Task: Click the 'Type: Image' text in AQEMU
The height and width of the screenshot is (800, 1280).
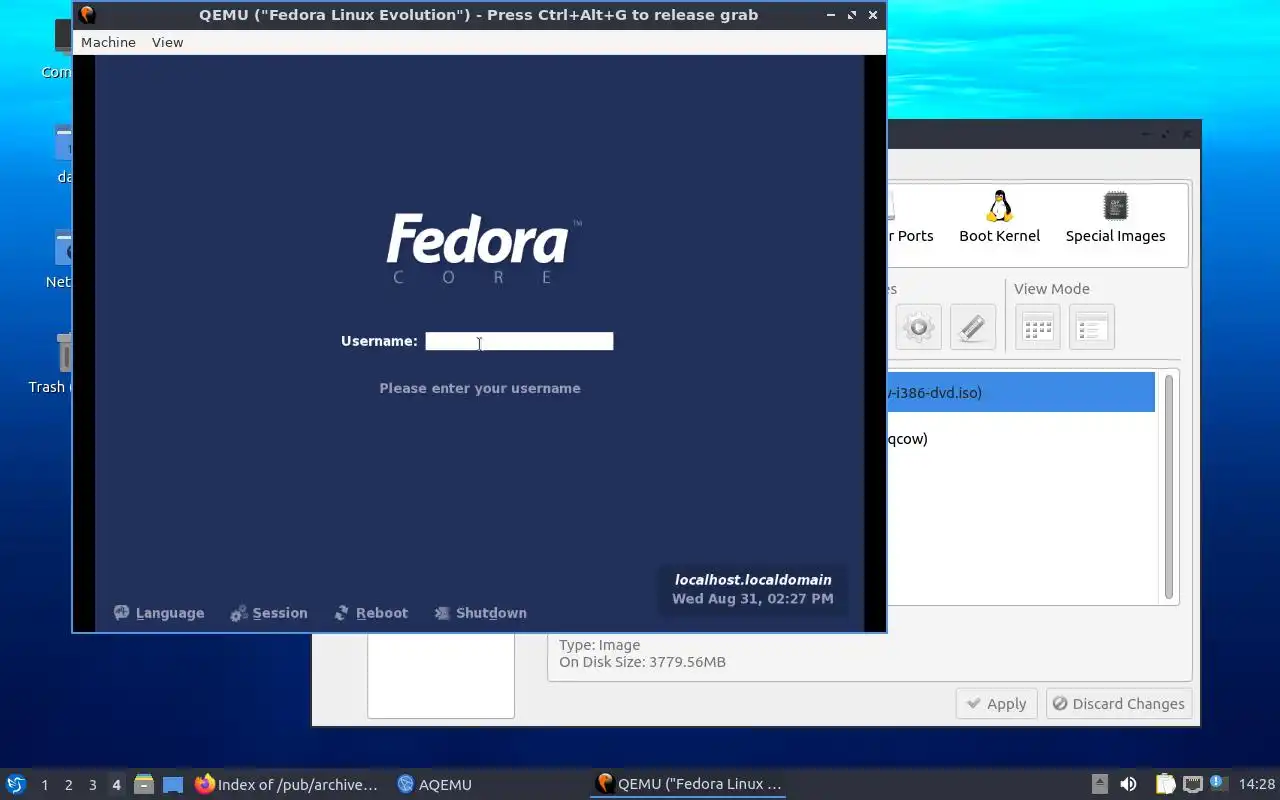Action: coord(600,645)
